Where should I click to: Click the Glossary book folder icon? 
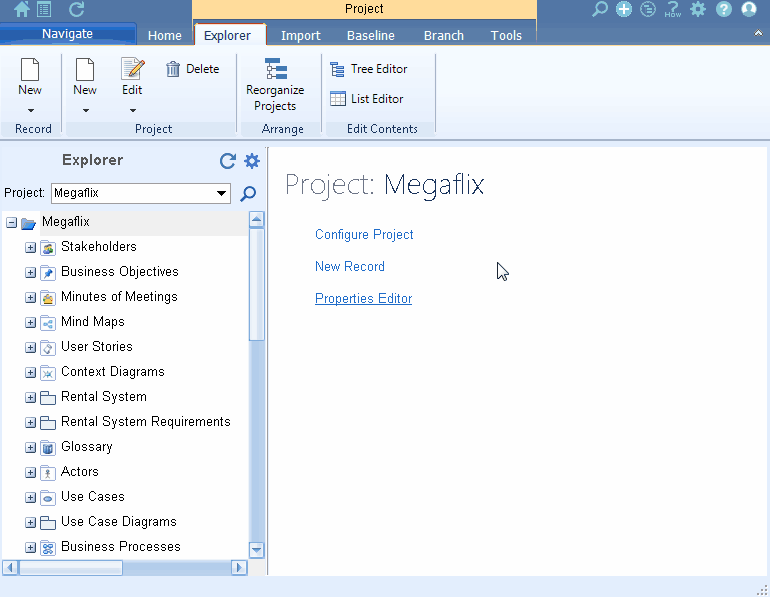click(48, 448)
